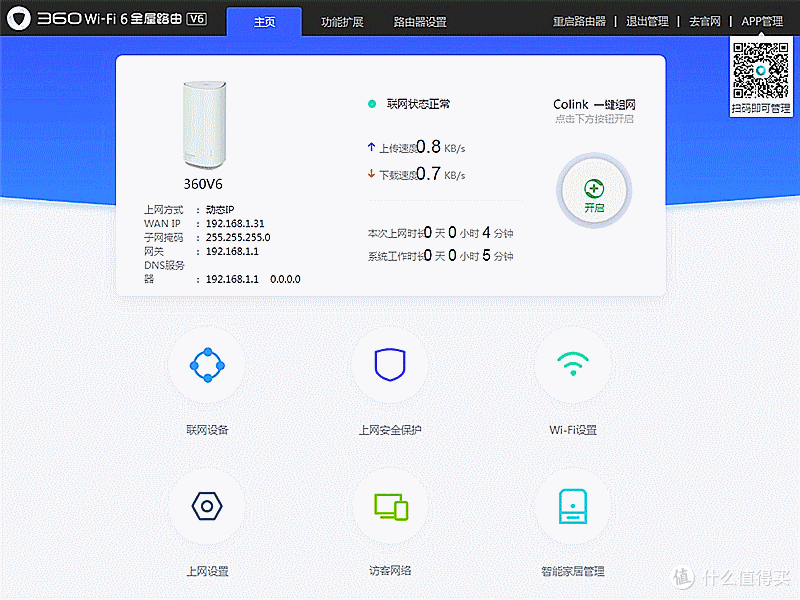Click the 360 Wi-Fi 6 全屋路由 title
800x600 pixels.
point(122,19)
